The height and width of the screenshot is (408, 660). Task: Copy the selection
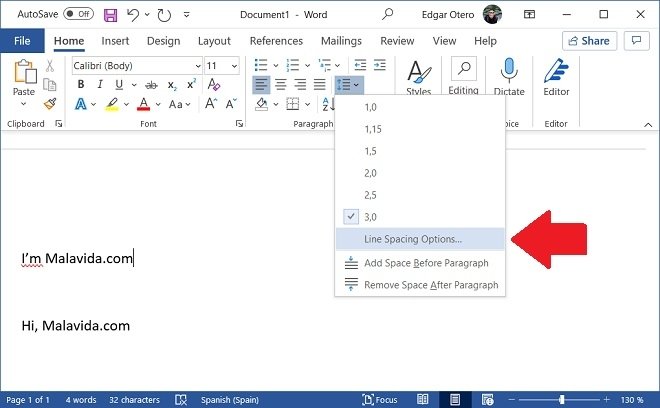50,85
